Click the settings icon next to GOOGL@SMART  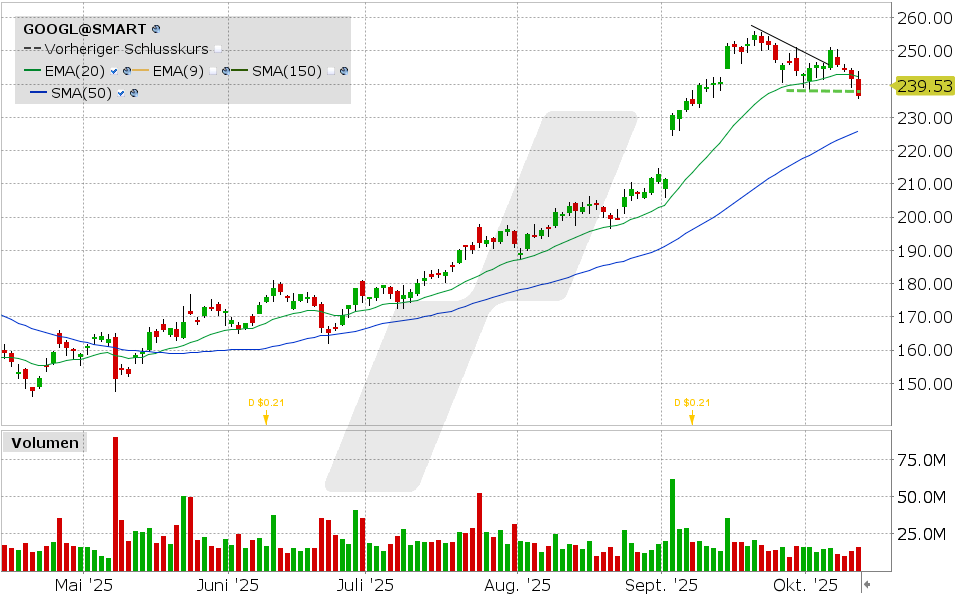tap(156, 31)
